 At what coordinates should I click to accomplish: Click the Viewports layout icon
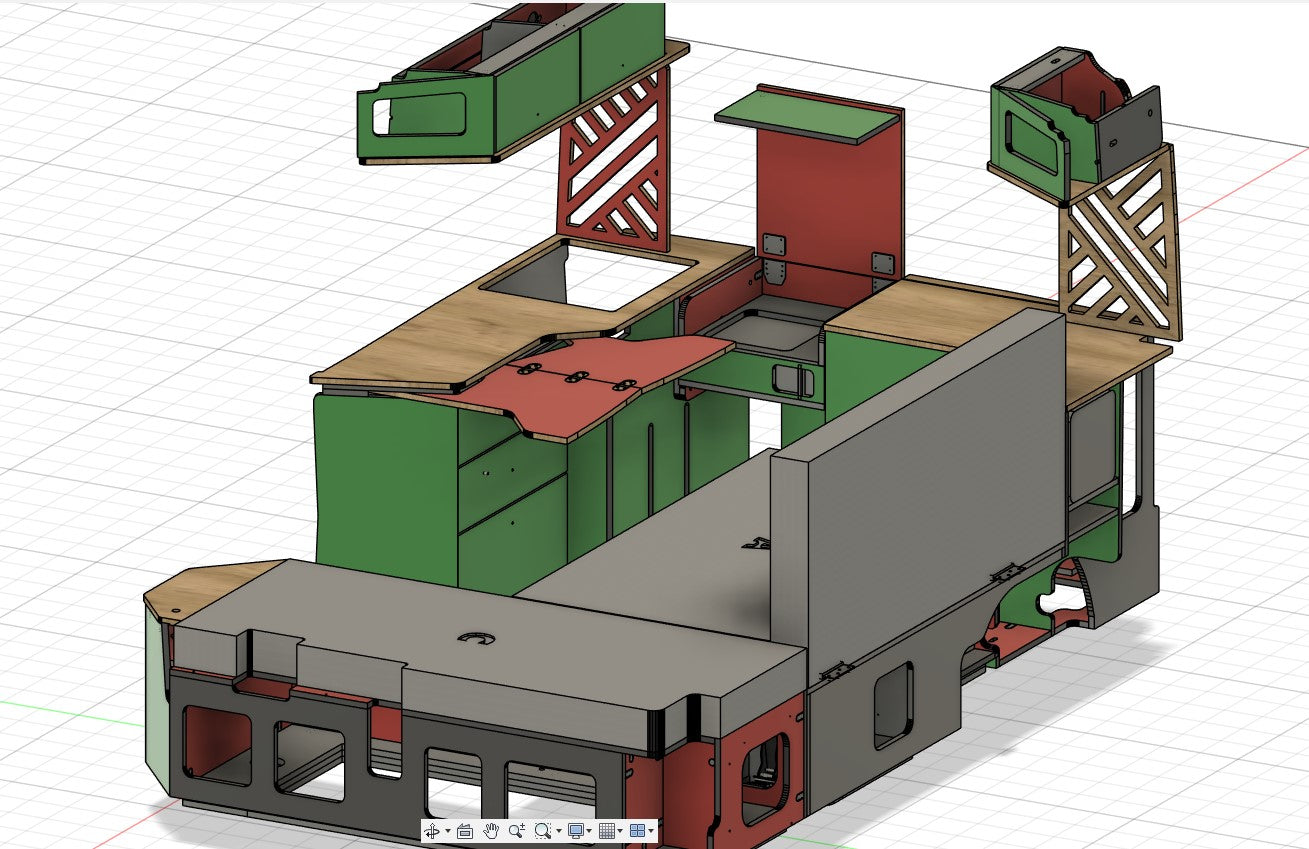point(637,831)
